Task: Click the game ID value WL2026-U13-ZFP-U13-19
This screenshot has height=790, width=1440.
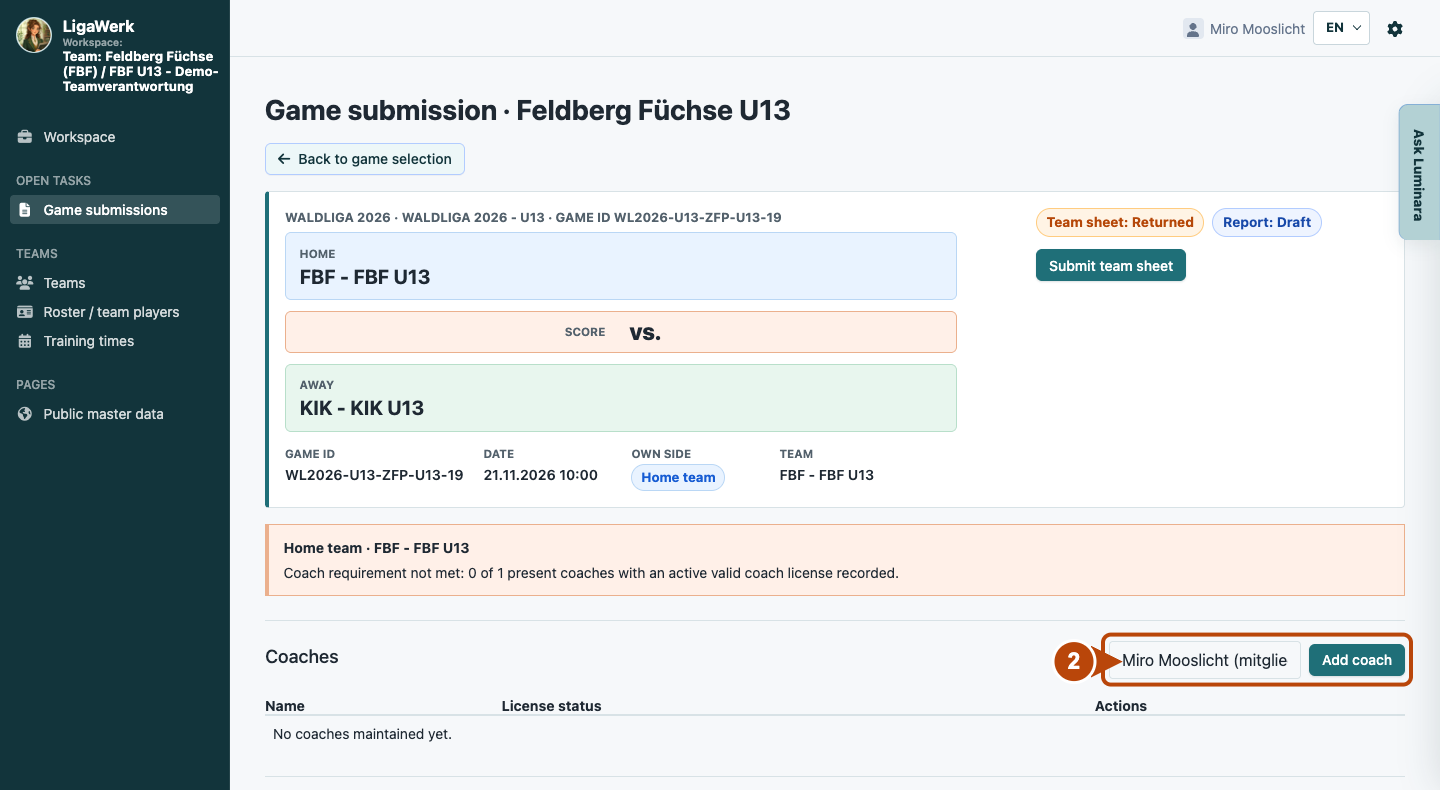Action: (374, 475)
